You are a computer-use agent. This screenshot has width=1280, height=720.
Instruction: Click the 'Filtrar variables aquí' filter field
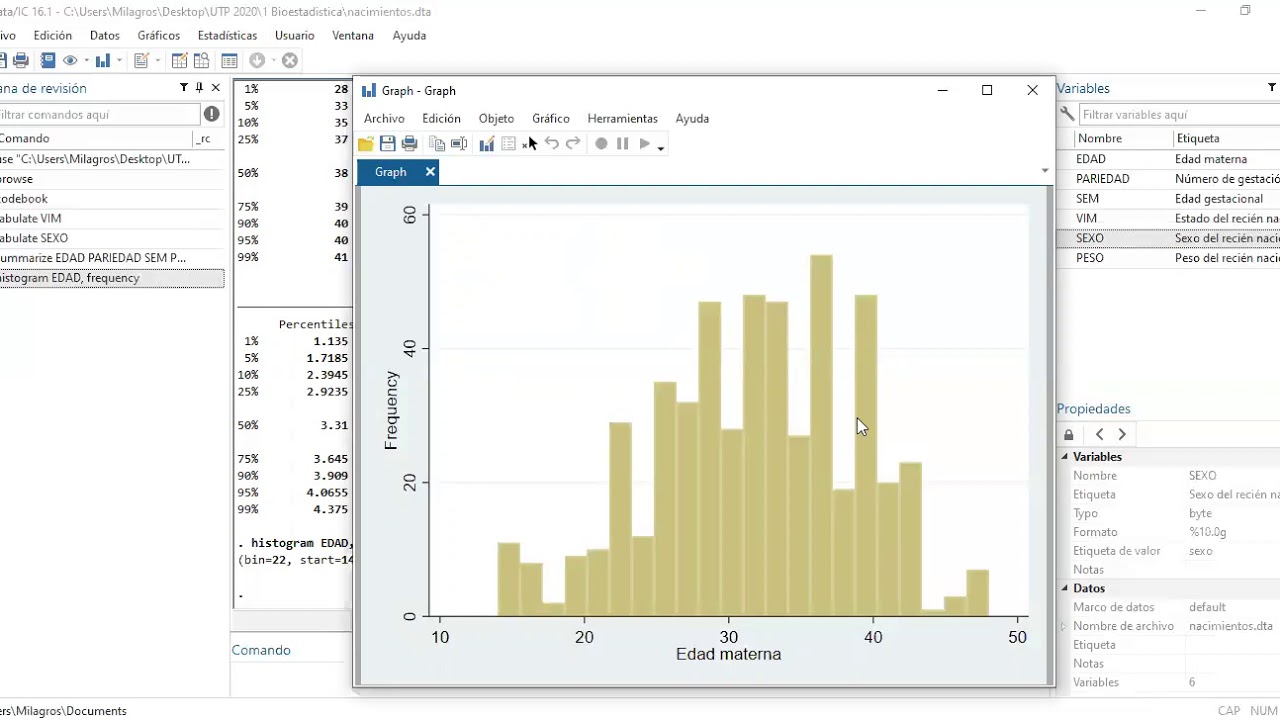(1179, 114)
